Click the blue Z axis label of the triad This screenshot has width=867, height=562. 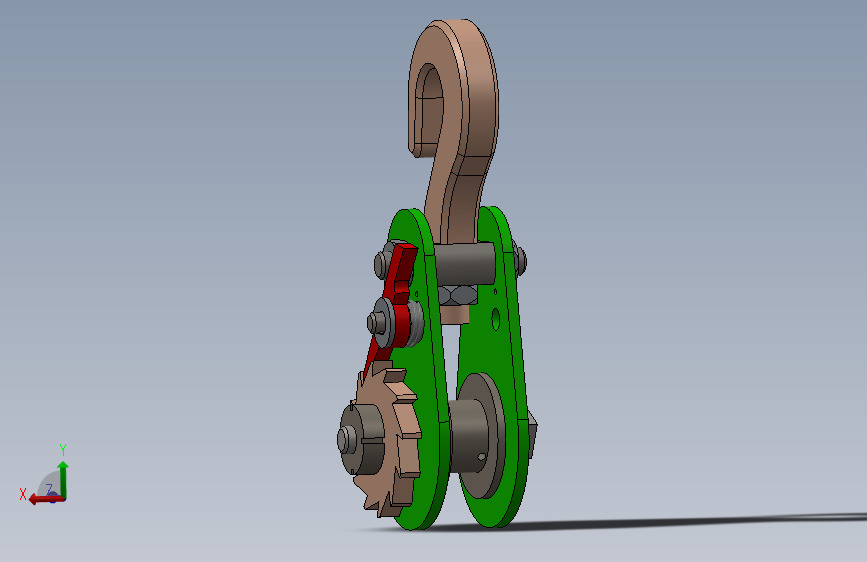(x=49, y=489)
